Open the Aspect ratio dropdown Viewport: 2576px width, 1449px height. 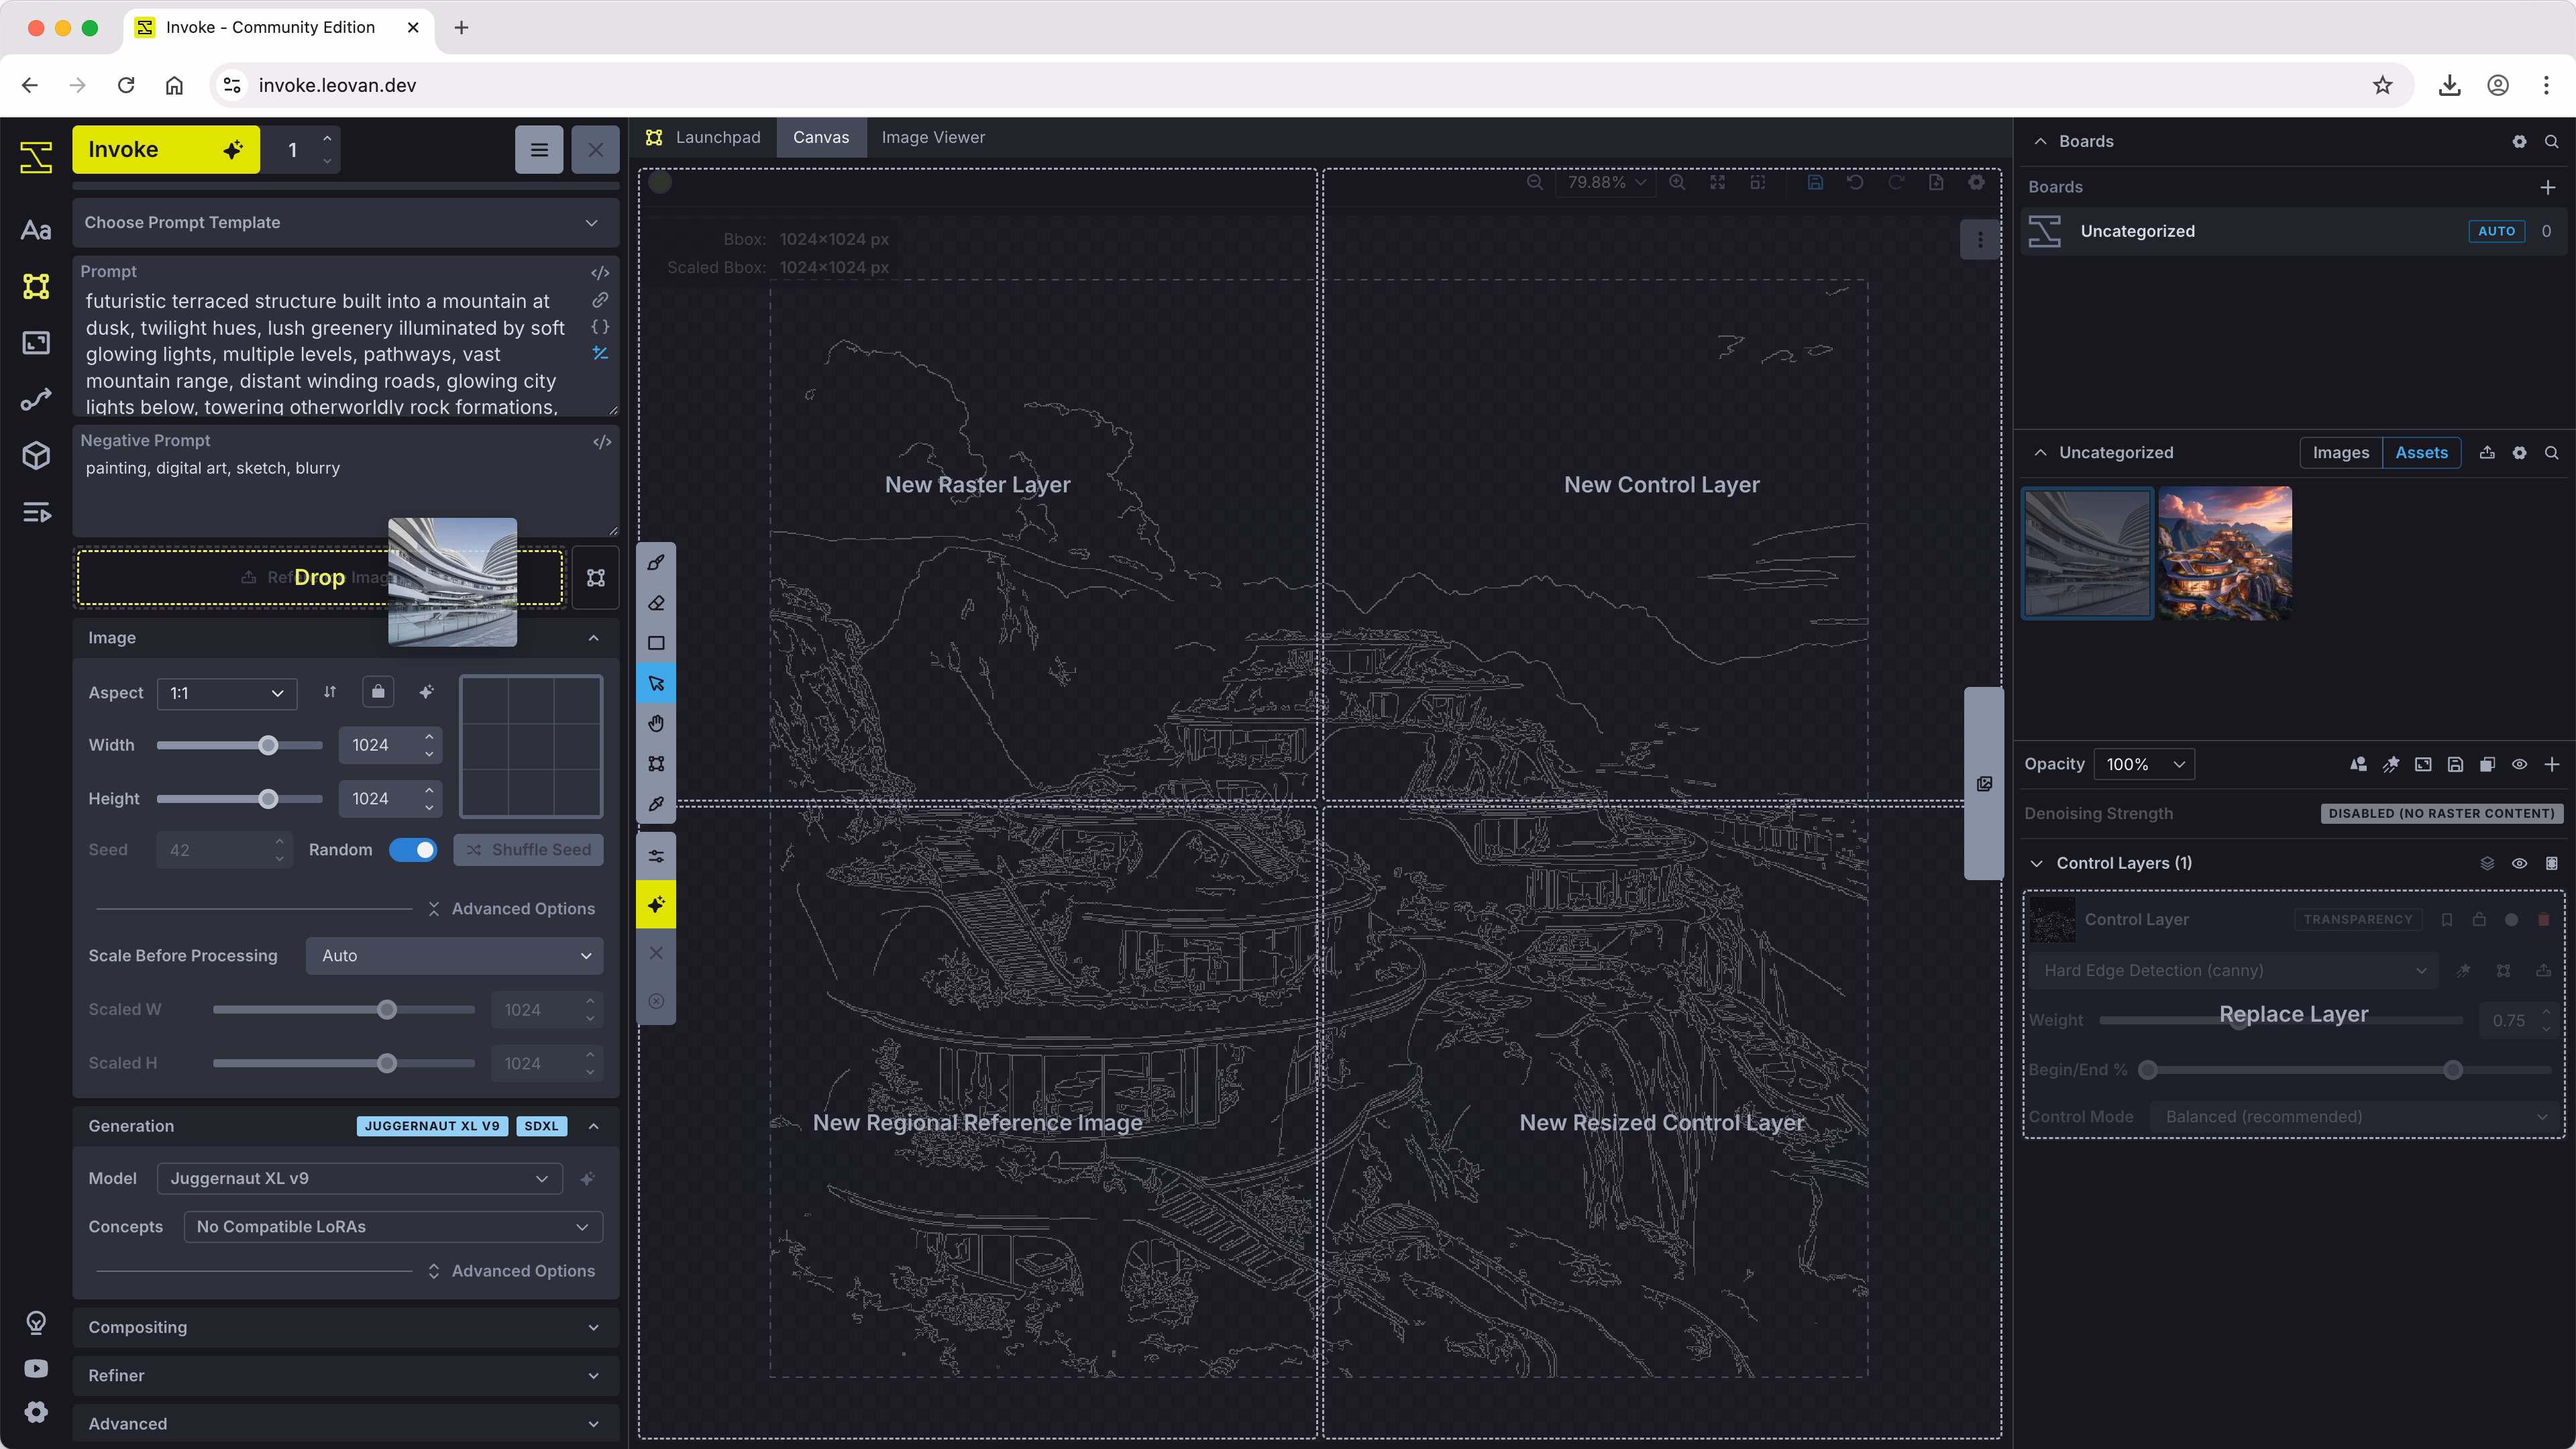click(227, 693)
